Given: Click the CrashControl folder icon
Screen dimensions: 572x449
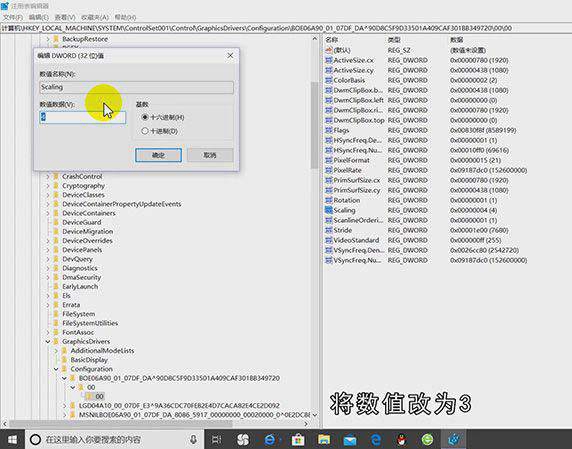Looking at the screenshot, I should click(x=56, y=177).
